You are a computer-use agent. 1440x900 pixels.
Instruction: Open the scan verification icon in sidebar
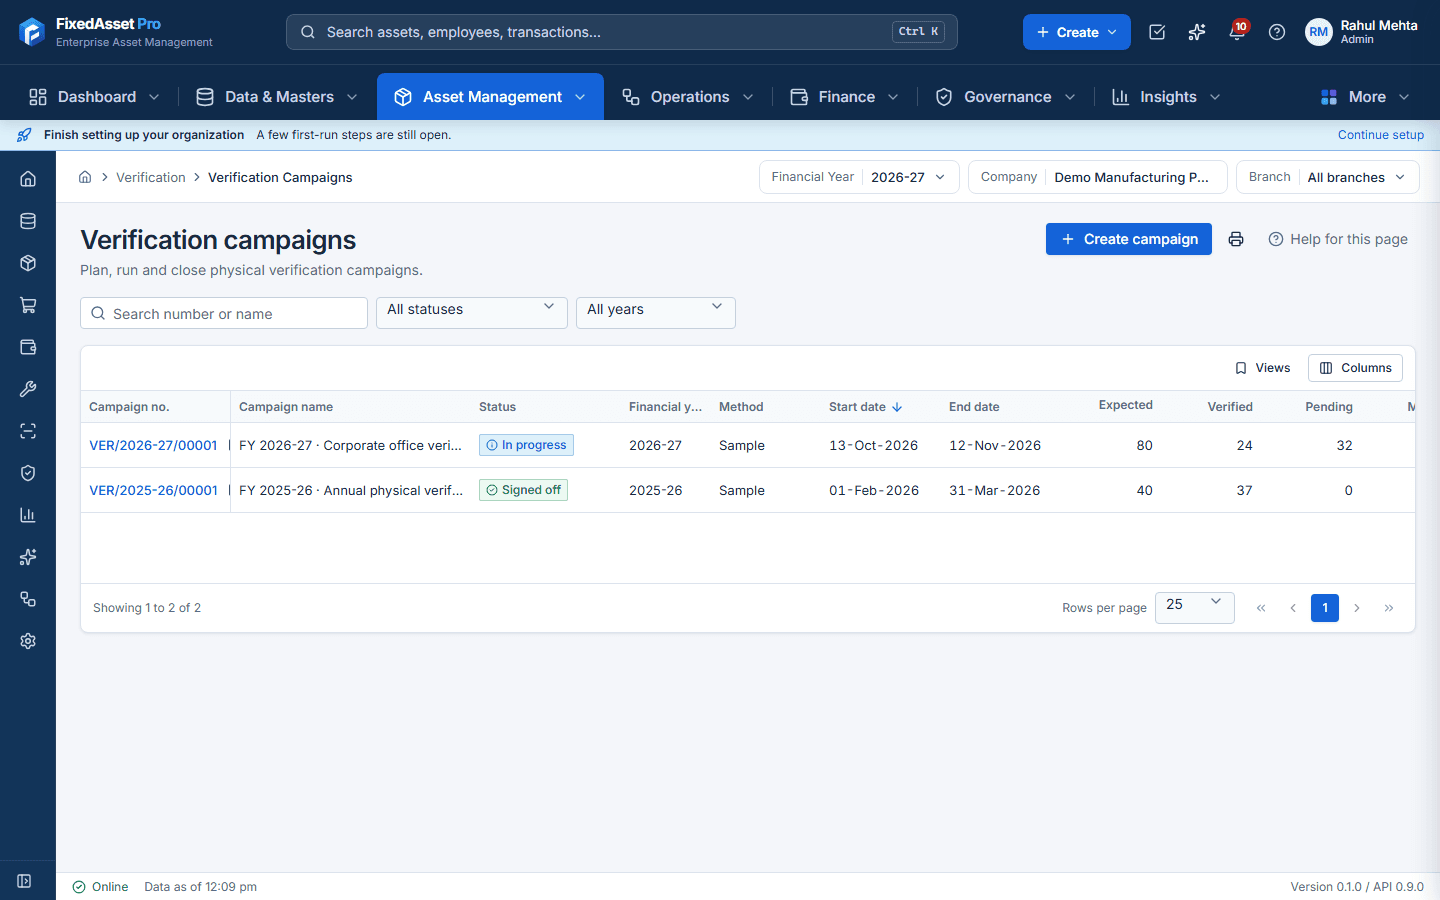(28, 431)
